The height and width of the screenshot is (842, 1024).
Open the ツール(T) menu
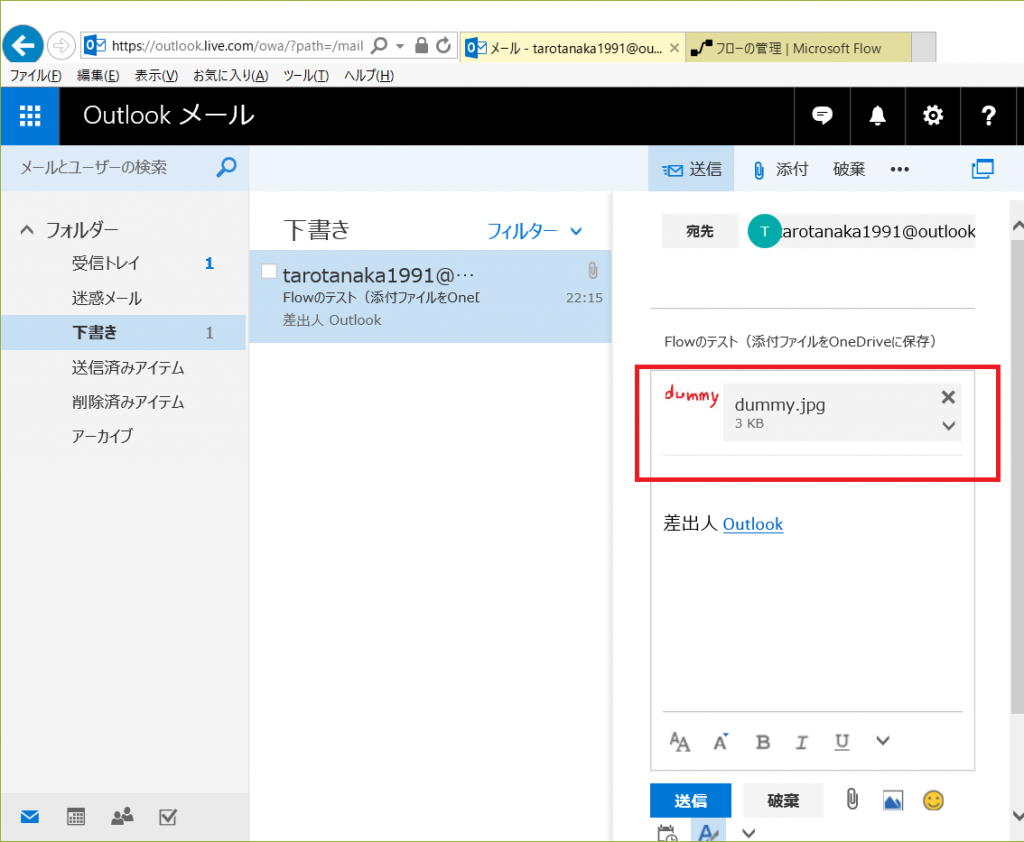pyautogui.click(x=306, y=76)
